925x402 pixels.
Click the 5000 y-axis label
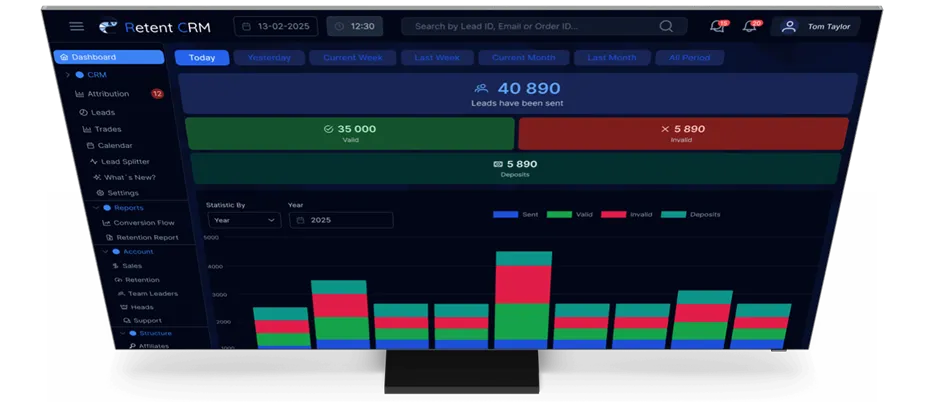click(x=211, y=238)
